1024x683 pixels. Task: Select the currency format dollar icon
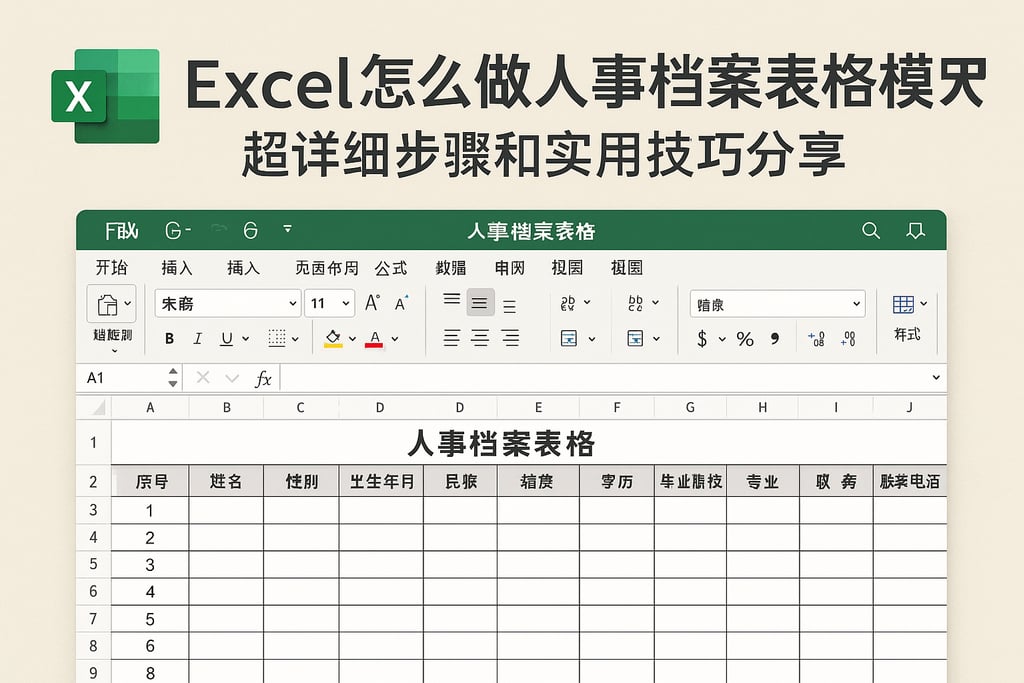point(704,340)
